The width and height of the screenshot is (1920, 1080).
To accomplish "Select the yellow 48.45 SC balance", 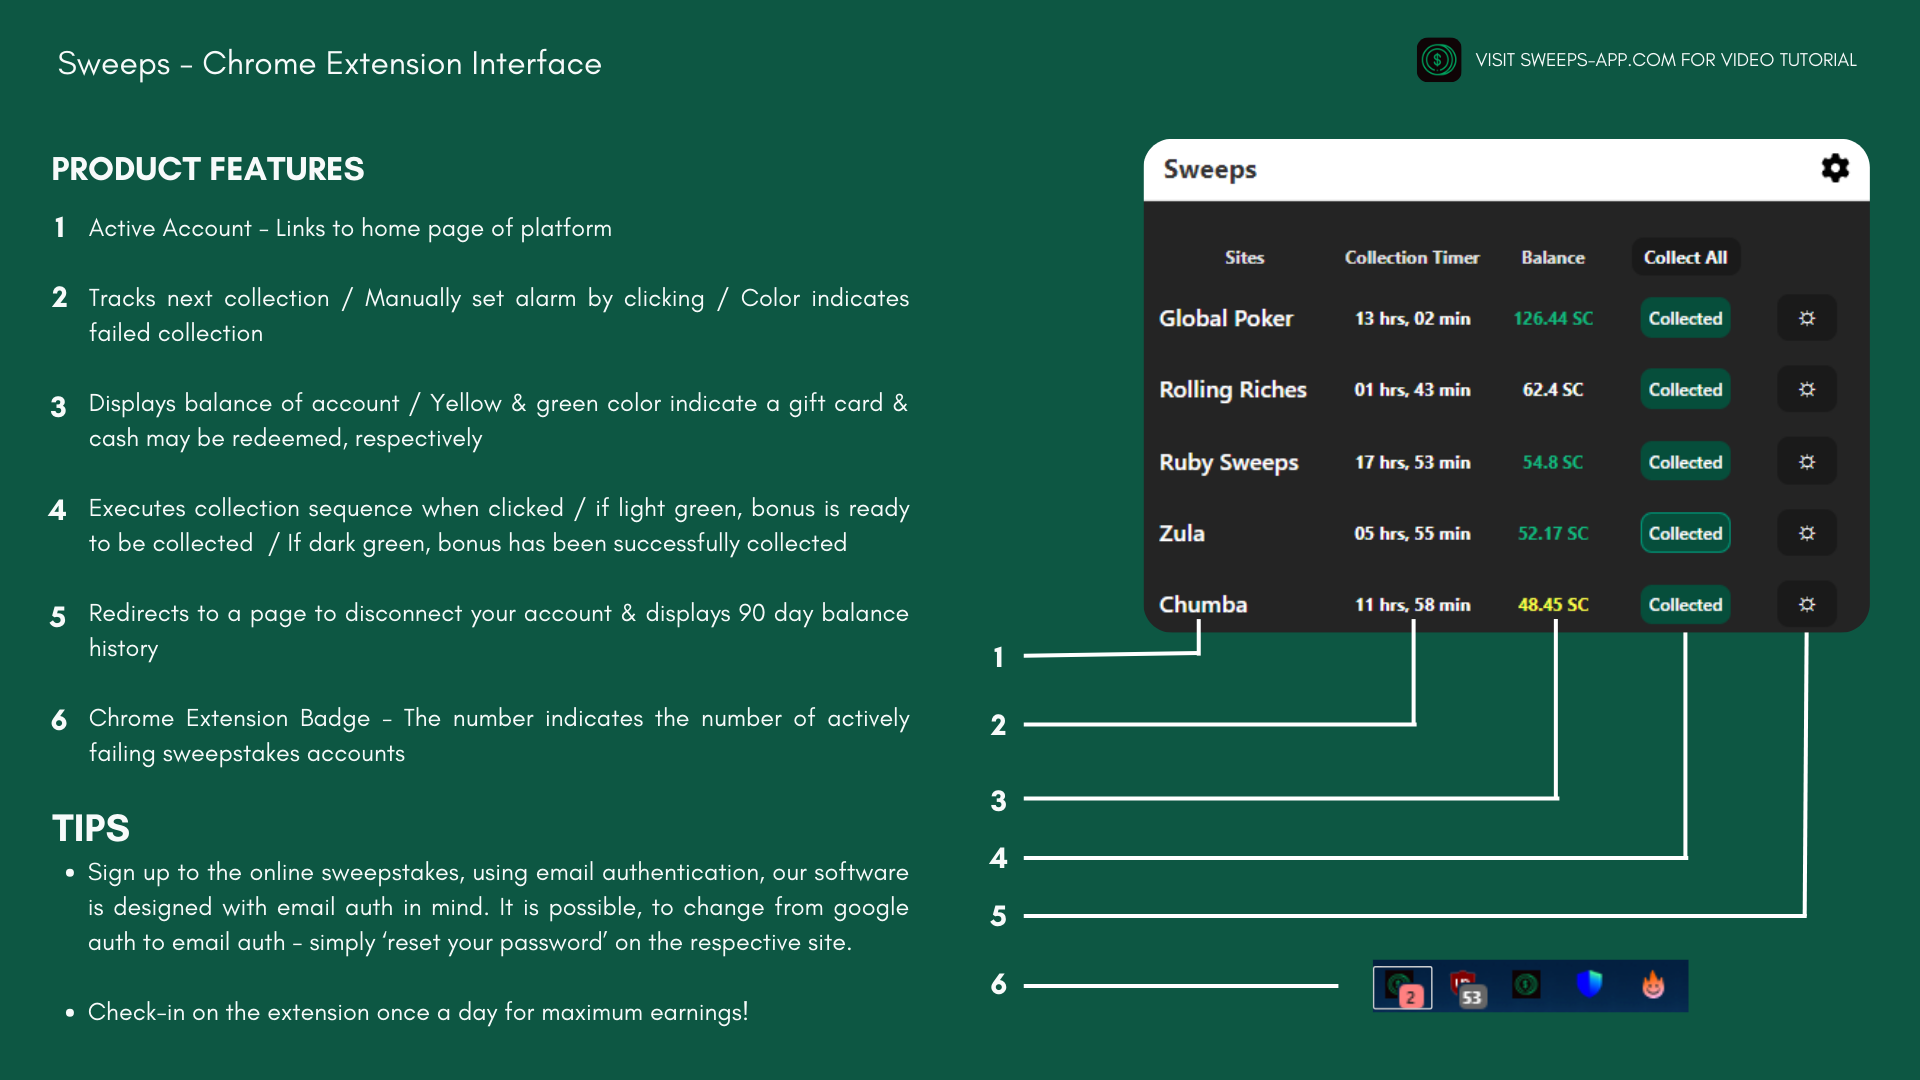I will click(1553, 604).
